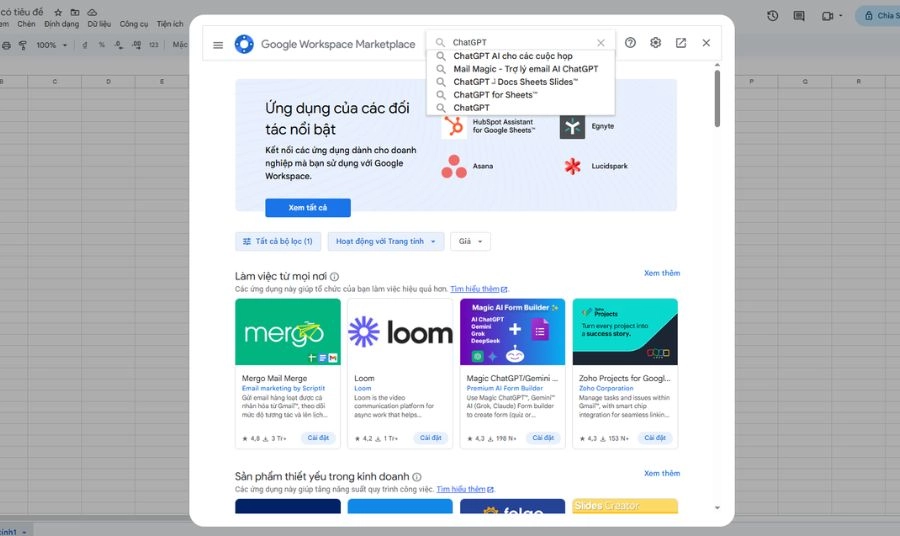
Task: Open the 'Chèn' menu in Sheets
Action: [26, 24]
